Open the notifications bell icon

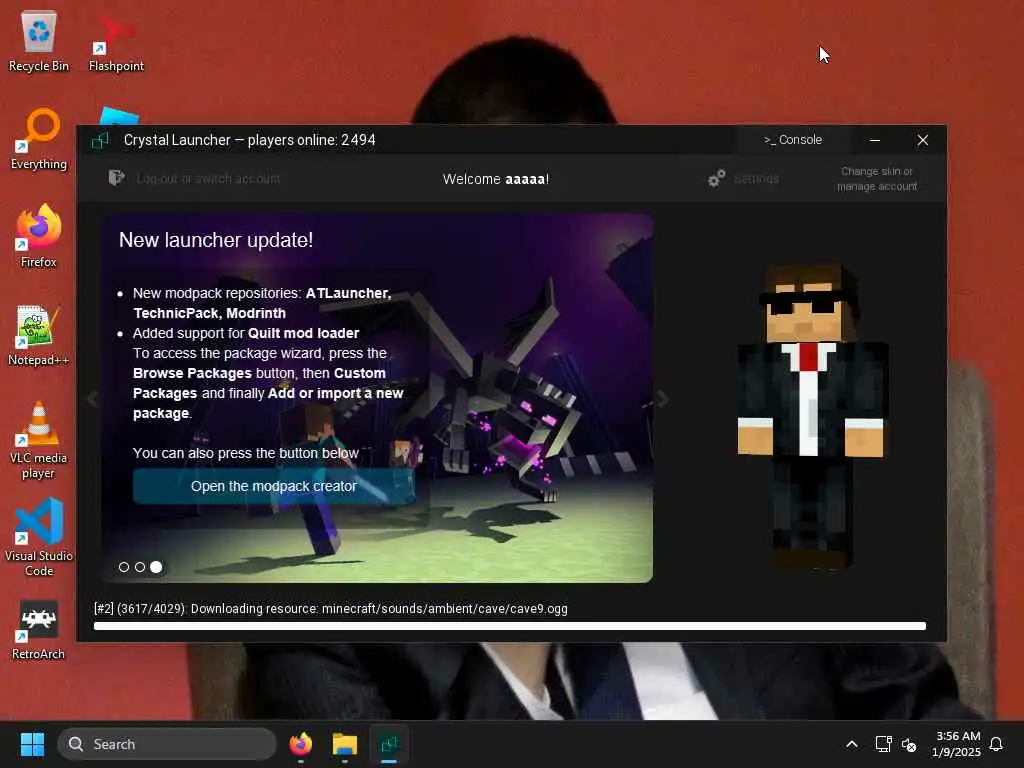(997, 744)
